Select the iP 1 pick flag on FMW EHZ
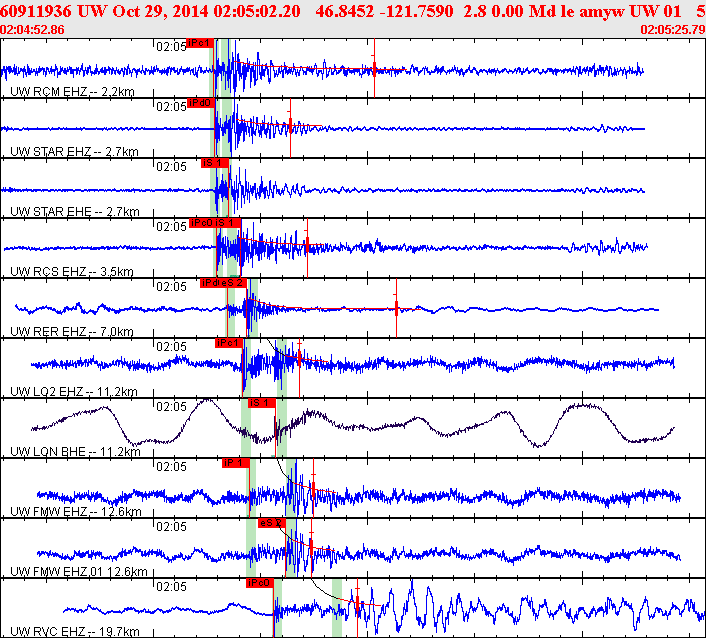The height and width of the screenshot is (638, 706). coord(235,463)
